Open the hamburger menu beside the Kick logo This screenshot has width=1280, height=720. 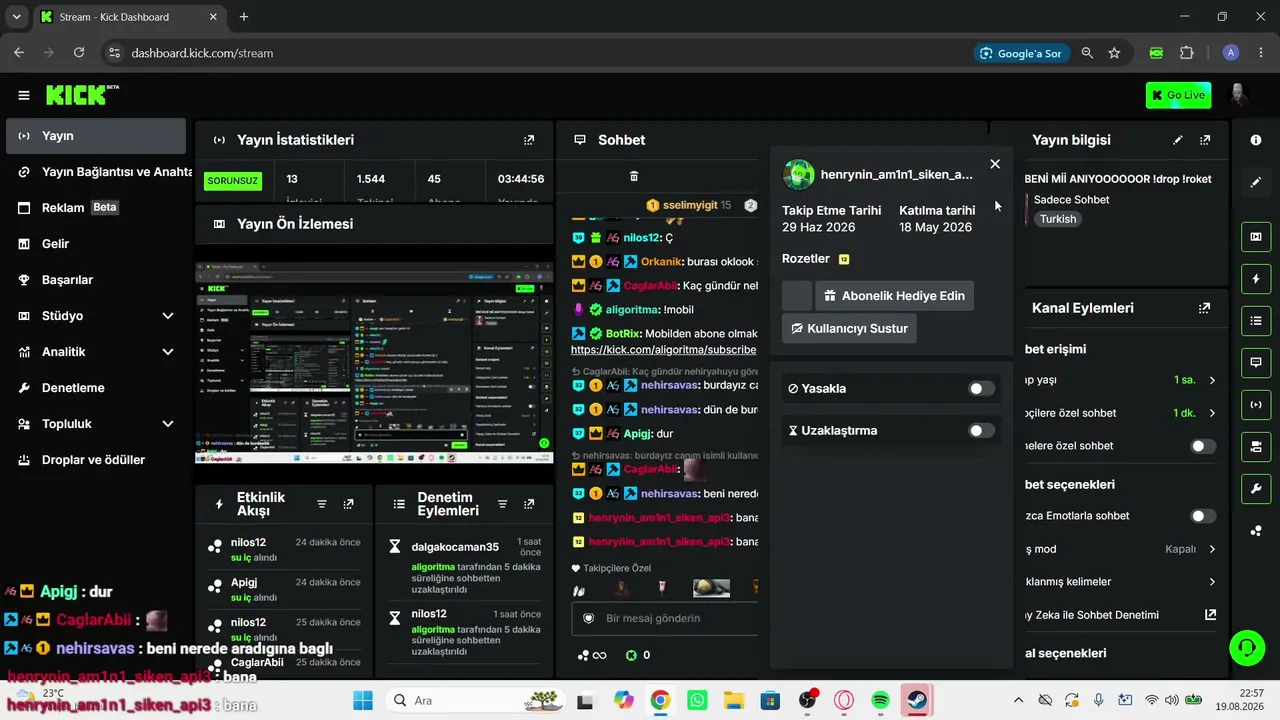(x=24, y=96)
